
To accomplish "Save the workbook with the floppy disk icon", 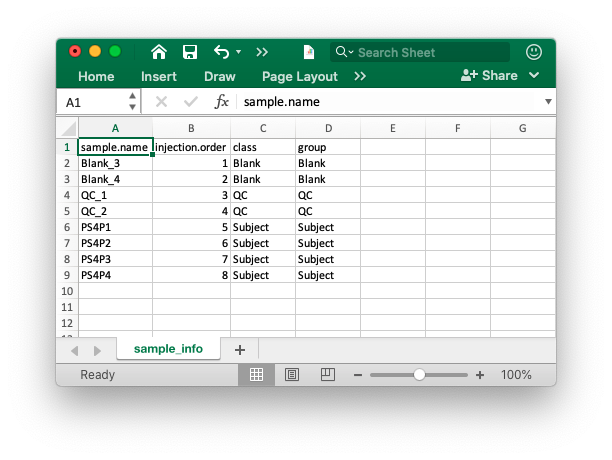I will pos(190,52).
